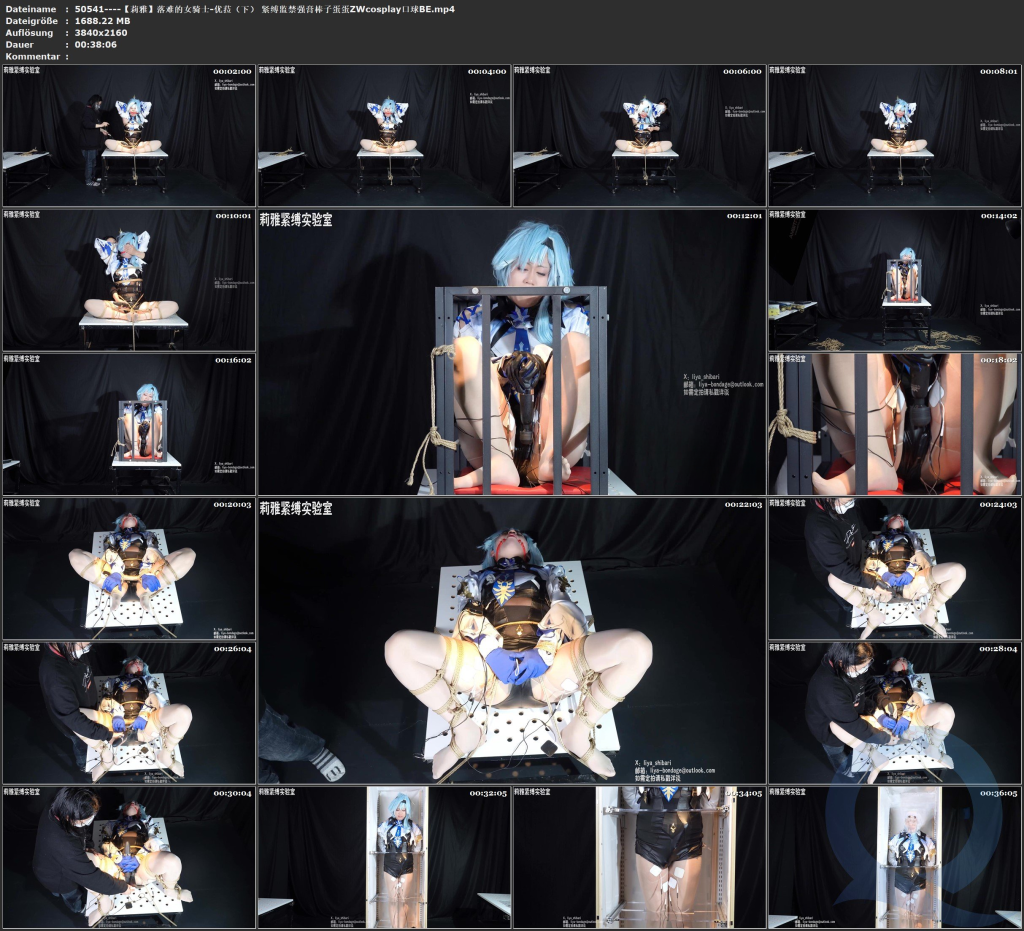Click the thumbnail marked 00:36:05

coord(895,857)
